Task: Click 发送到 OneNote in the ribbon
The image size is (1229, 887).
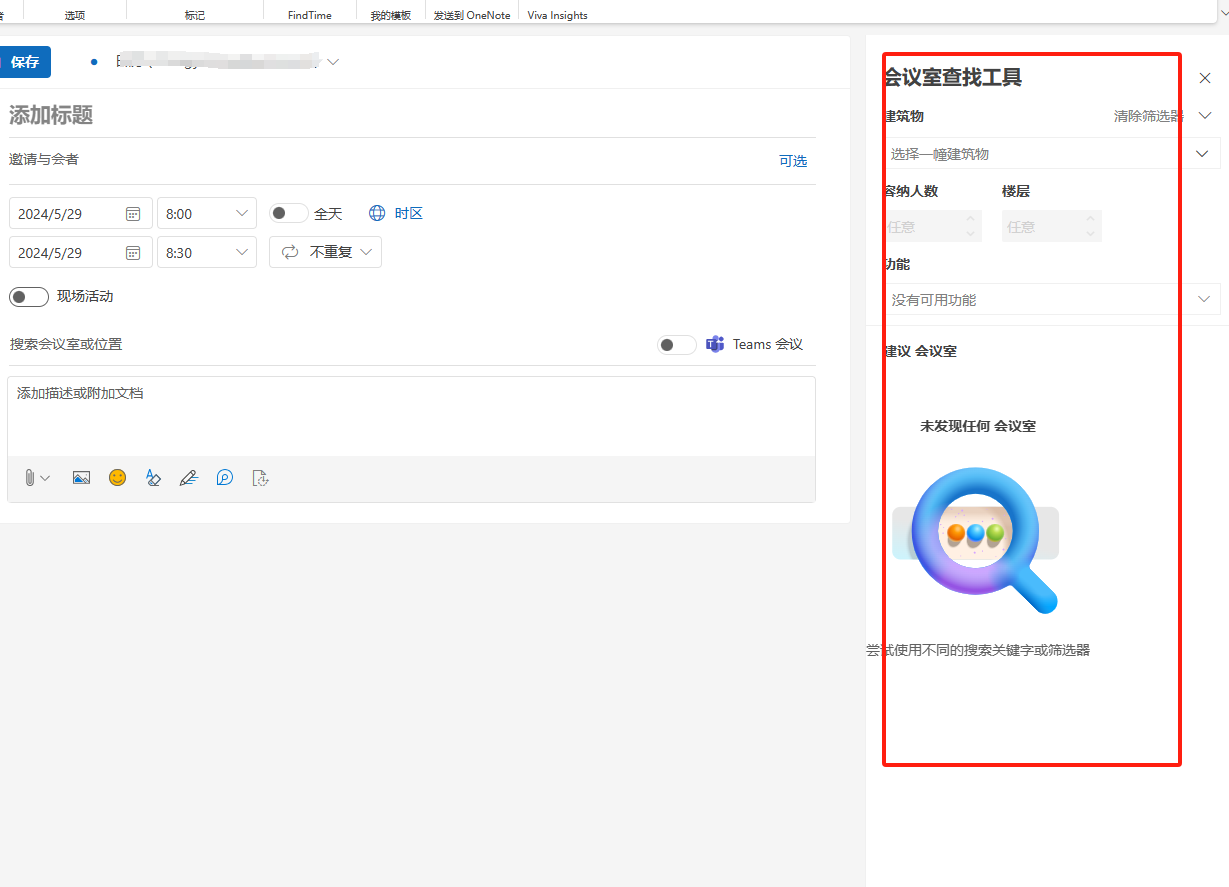Action: pos(472,14)
